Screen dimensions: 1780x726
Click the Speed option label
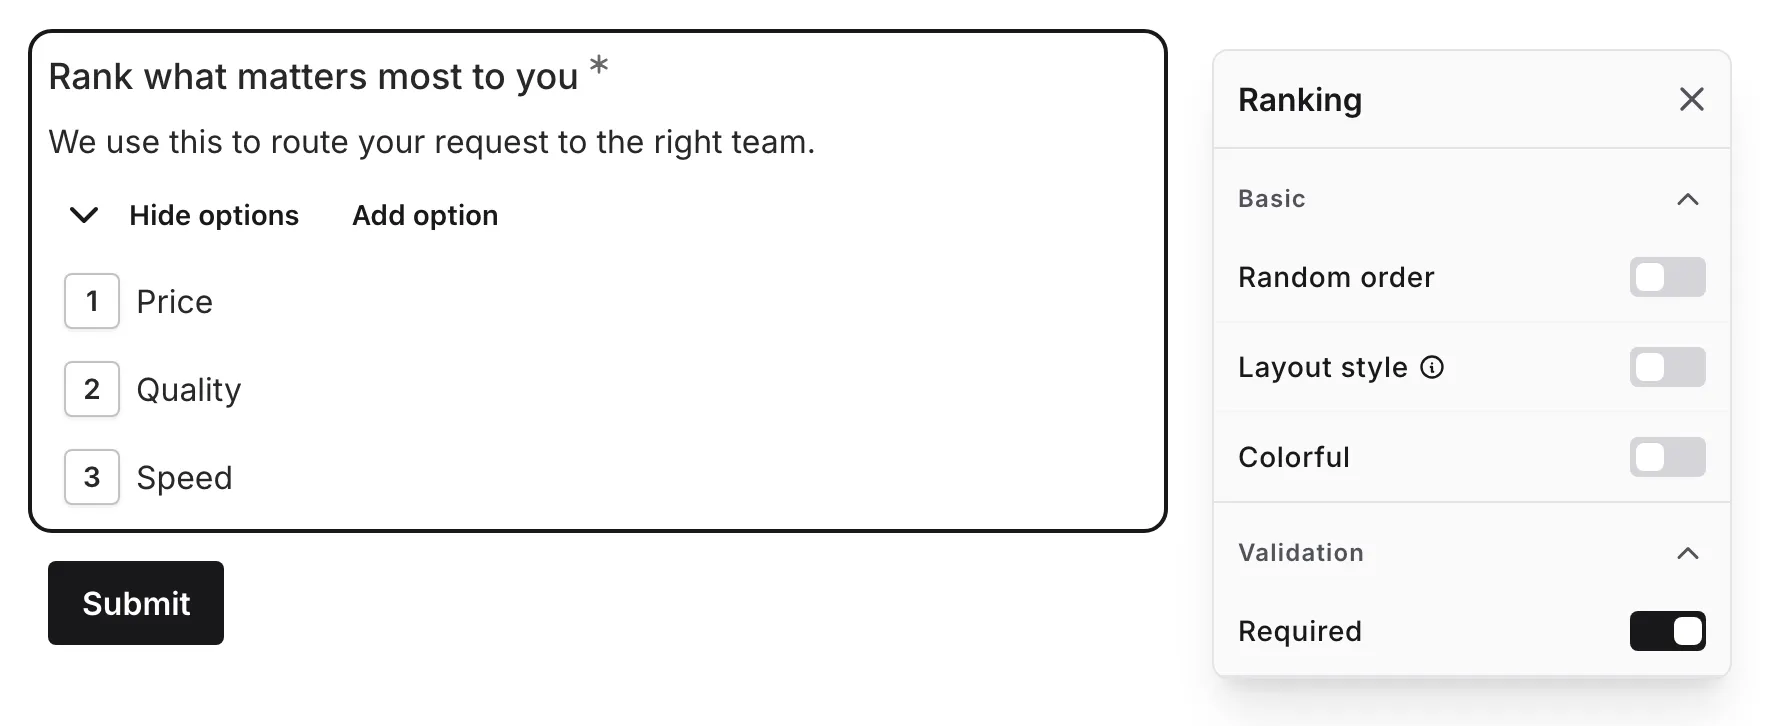[185, 478]
